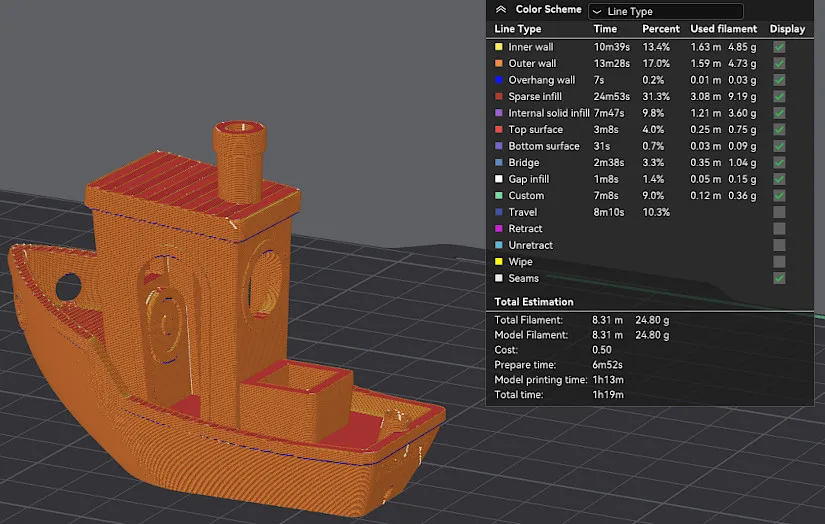Click the yellow Inner wall color swatch

(x=499, y=47)
